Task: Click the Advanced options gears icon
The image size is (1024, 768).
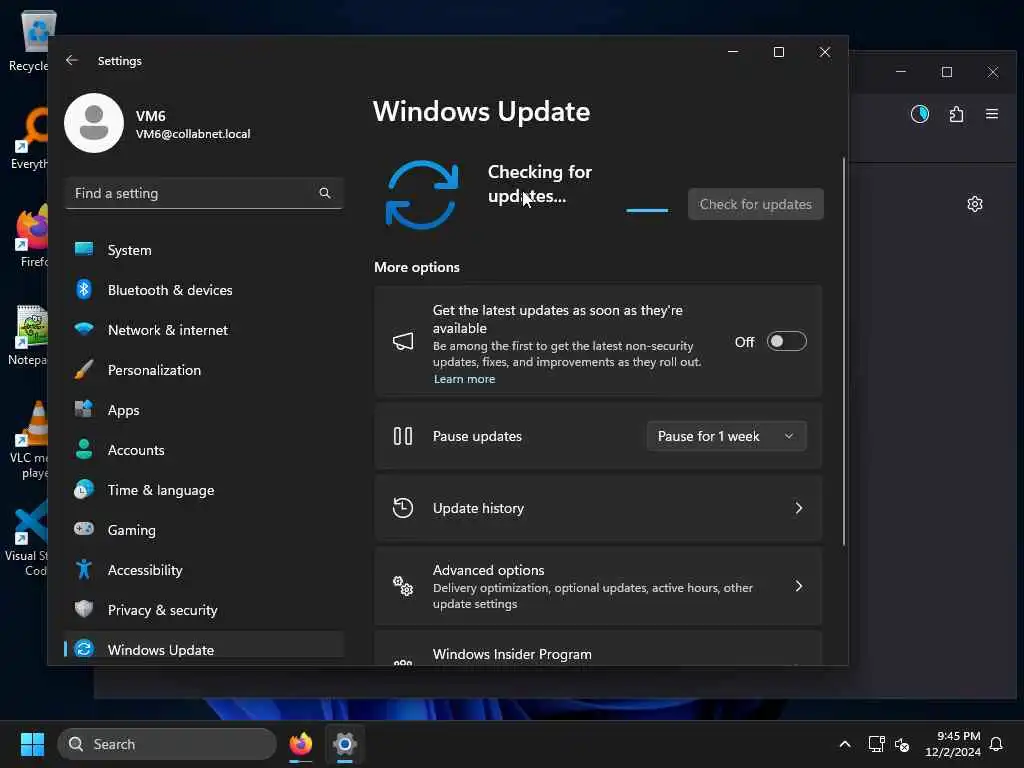Action: tap(403, 586)
